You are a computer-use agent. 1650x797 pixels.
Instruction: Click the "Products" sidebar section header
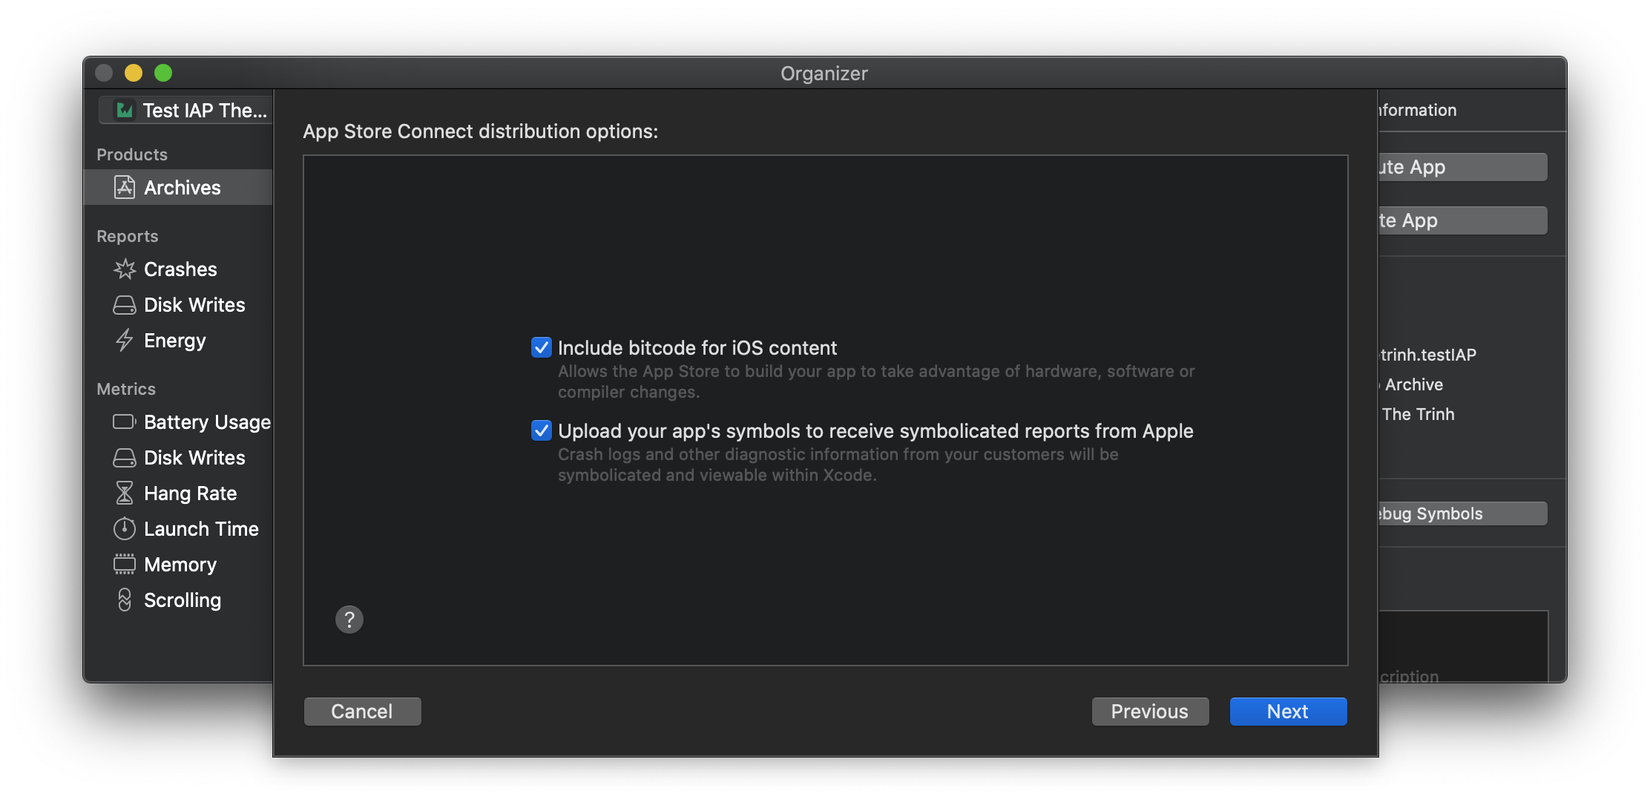point(132,154)
